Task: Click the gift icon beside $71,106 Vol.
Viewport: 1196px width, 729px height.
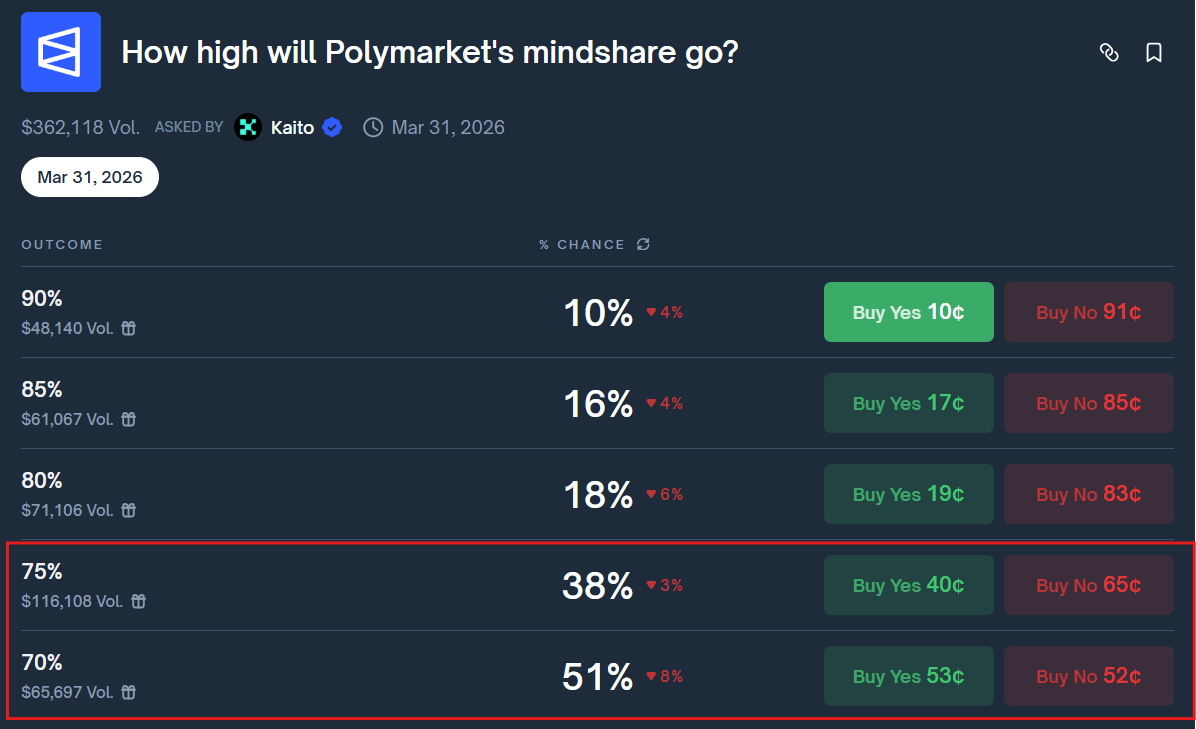Action: [x=128, y=510]
